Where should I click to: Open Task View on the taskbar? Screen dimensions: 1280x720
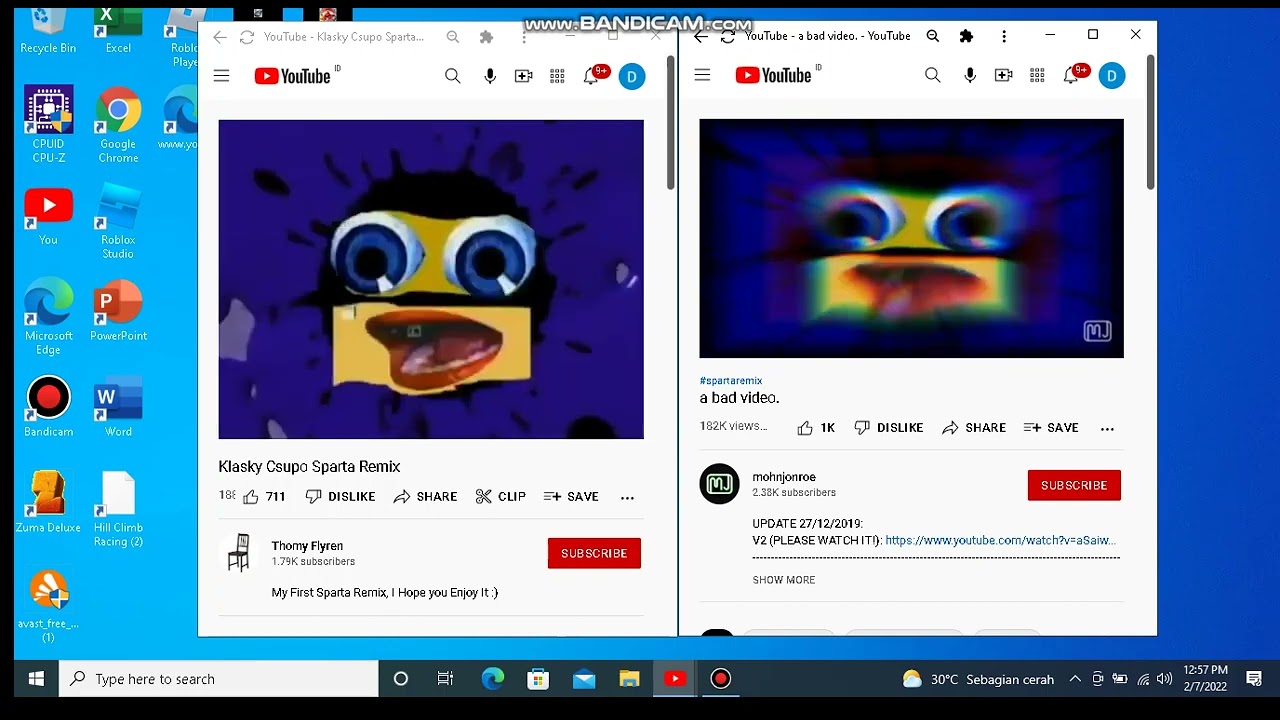(x=446, y=679)
